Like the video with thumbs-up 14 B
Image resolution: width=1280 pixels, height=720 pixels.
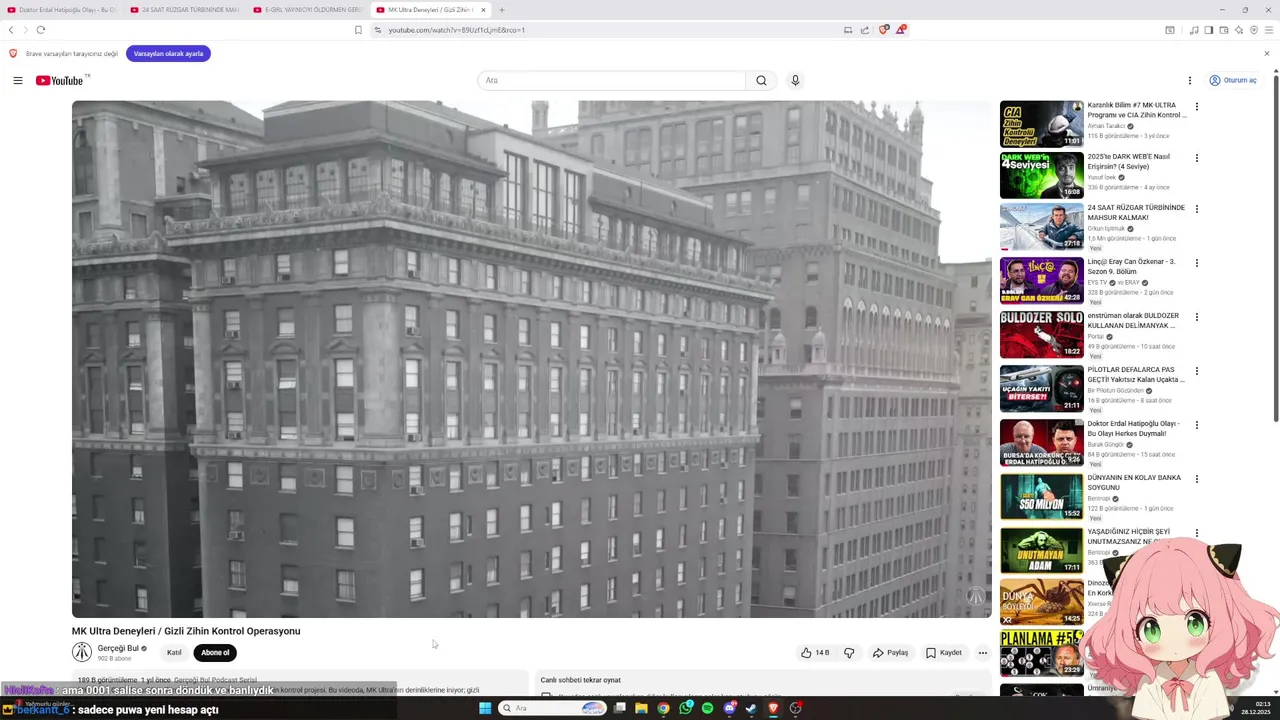tap(815, 653)
